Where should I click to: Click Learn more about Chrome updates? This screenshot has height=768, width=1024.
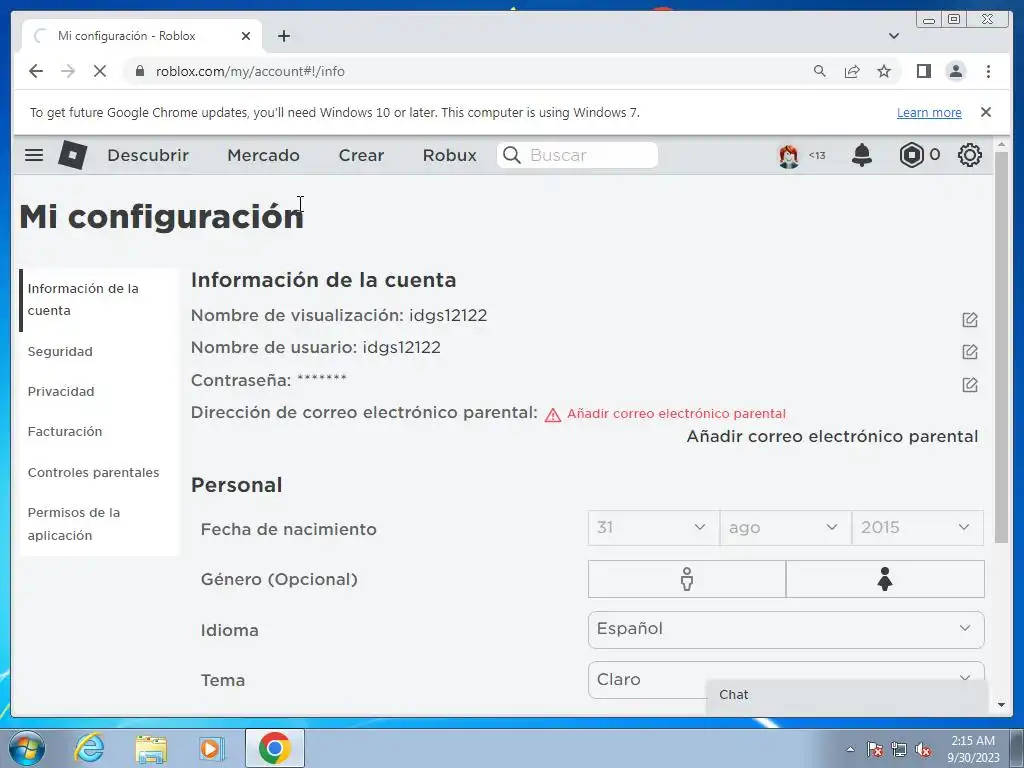point(929,112)
